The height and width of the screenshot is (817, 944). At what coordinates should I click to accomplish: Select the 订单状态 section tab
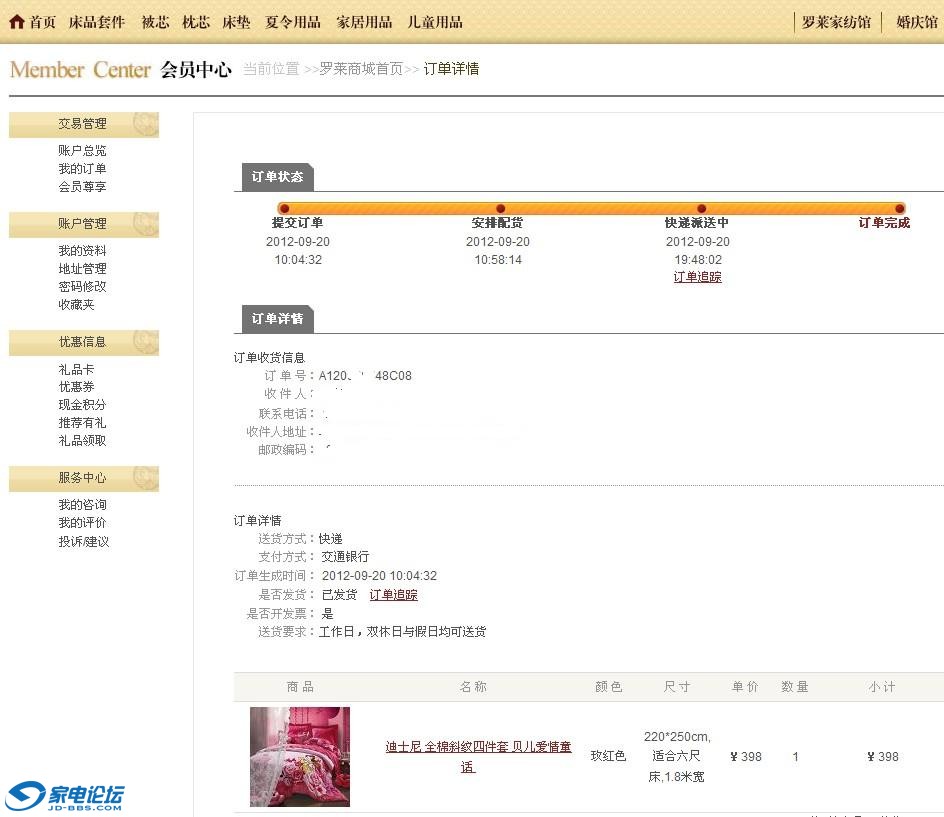tap(277, 177)
